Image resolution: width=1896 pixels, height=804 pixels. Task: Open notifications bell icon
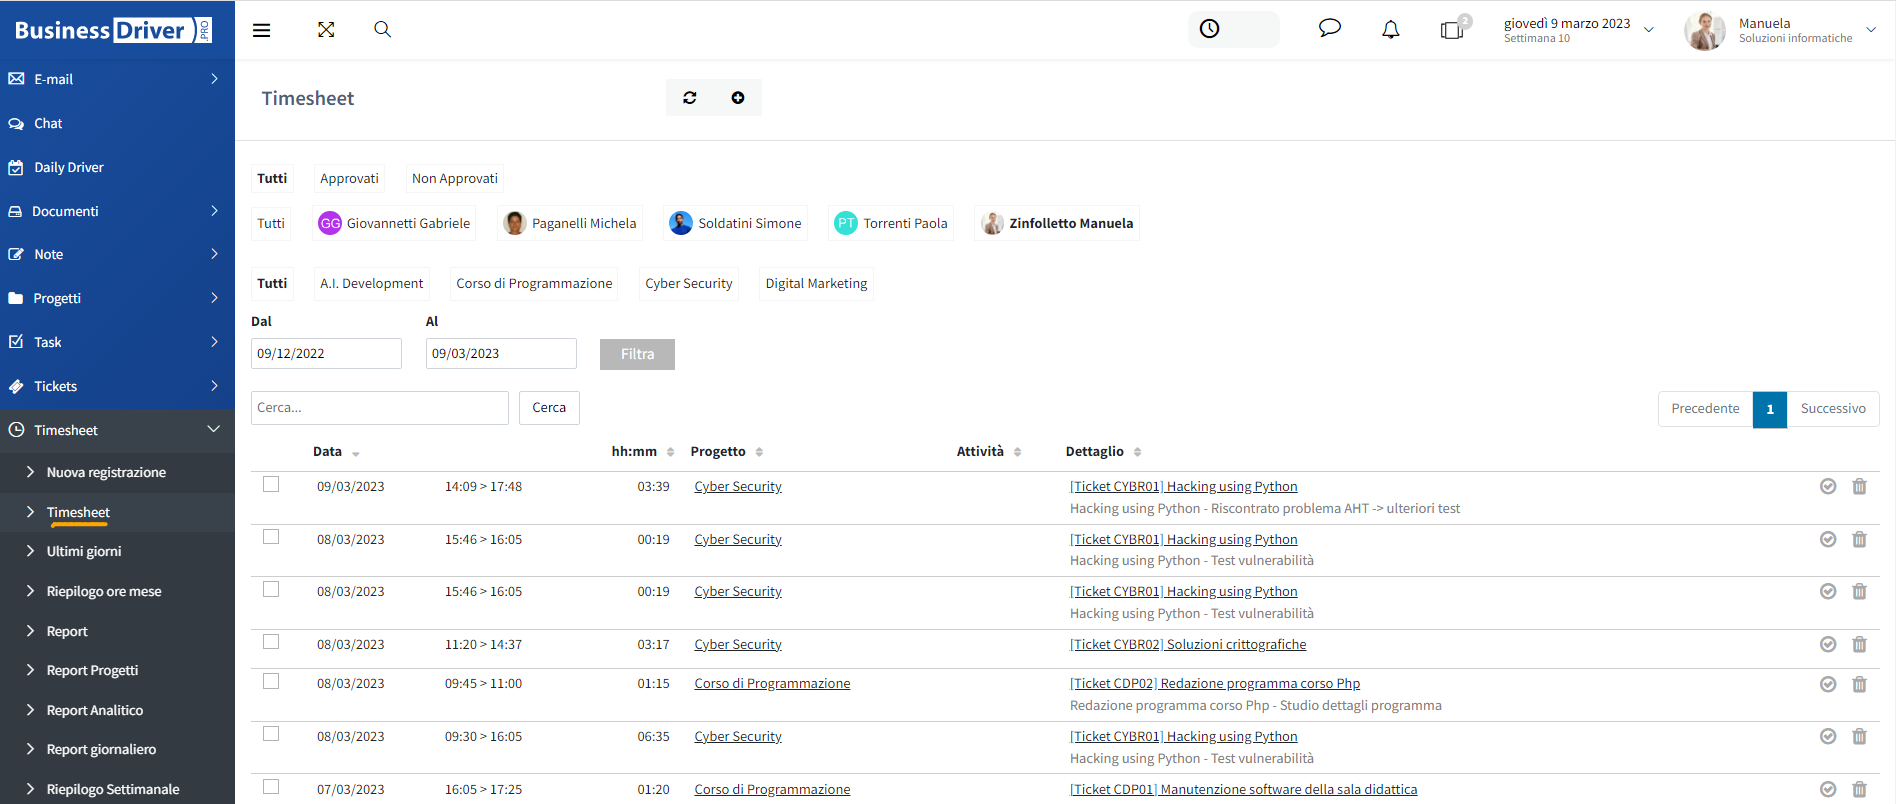point(1391,30)
